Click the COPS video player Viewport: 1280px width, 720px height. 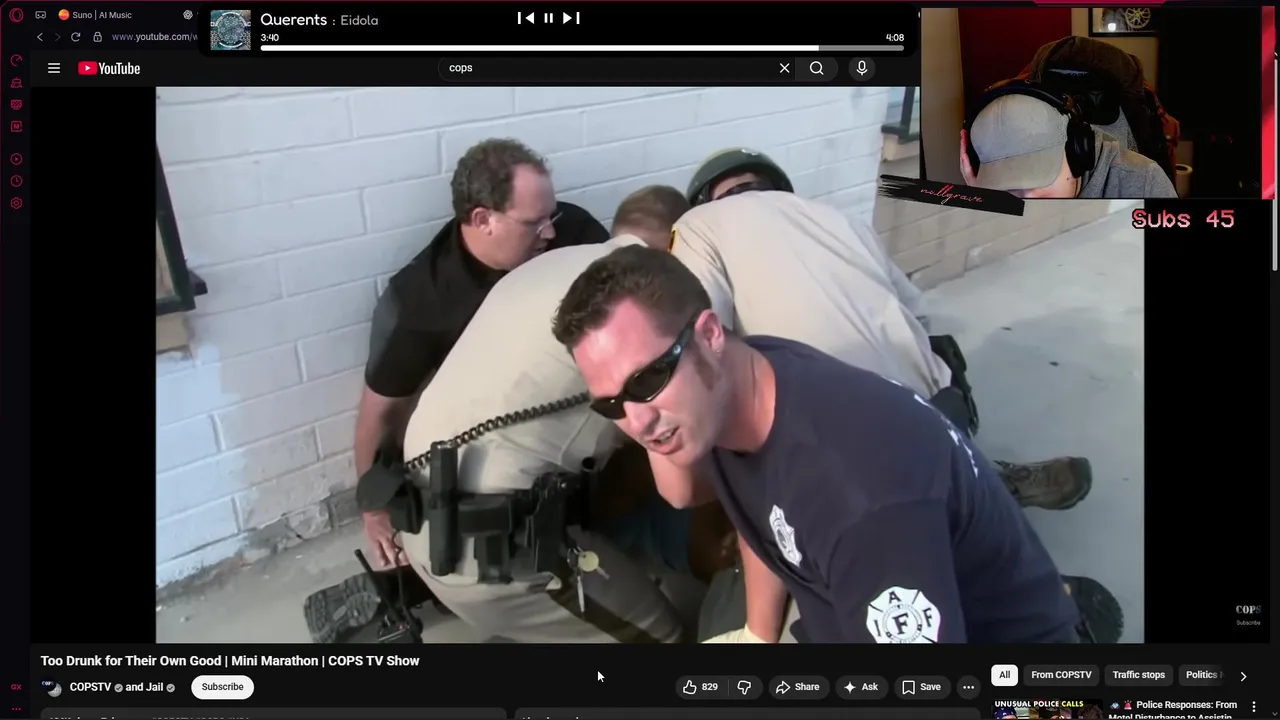[650, 364]
